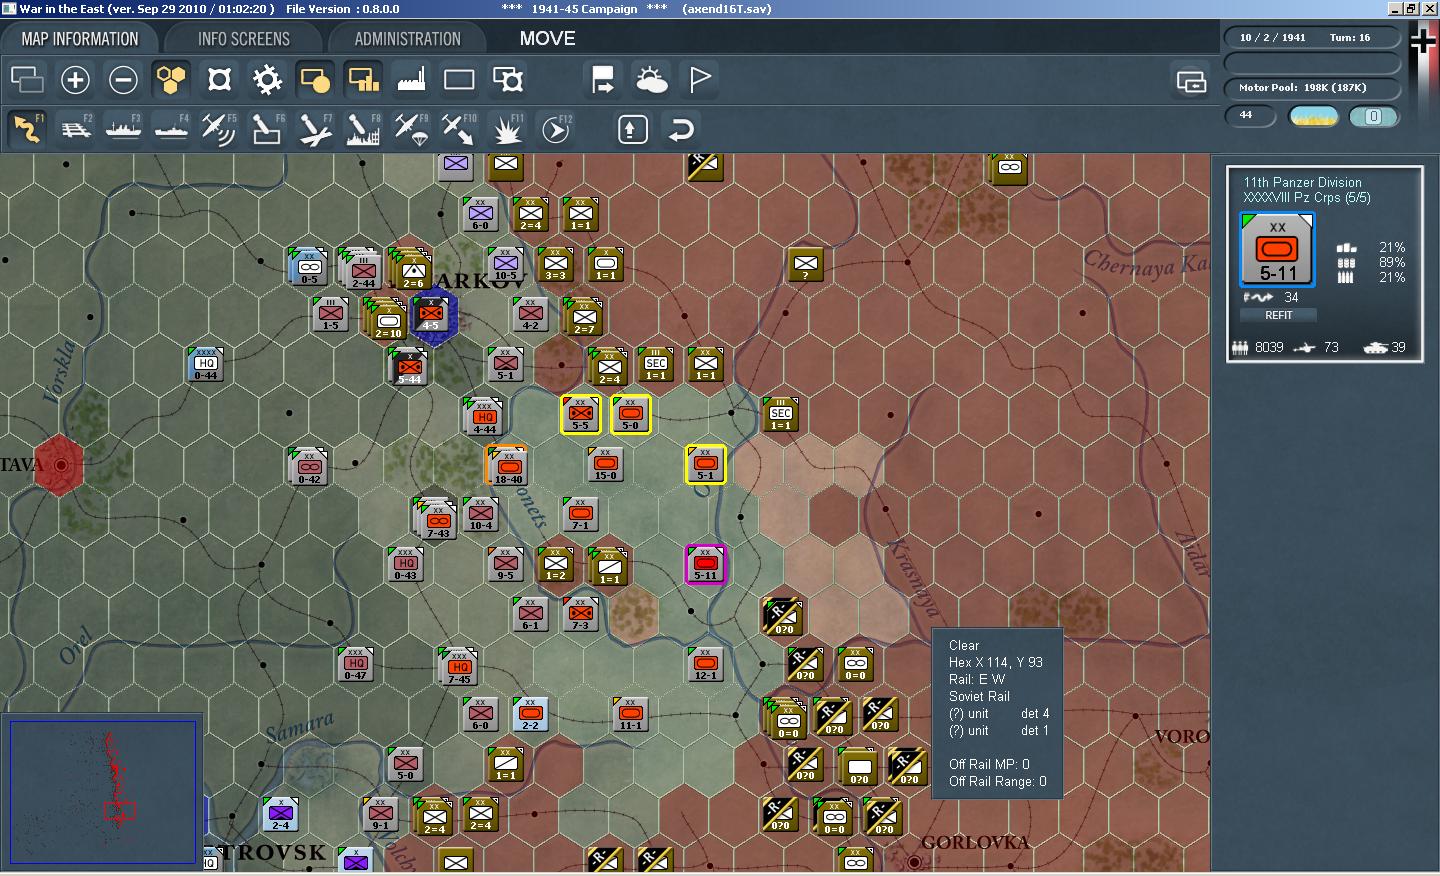Select the 11-1 unit counter
1440x876 pixels.
tap(630, 714)
